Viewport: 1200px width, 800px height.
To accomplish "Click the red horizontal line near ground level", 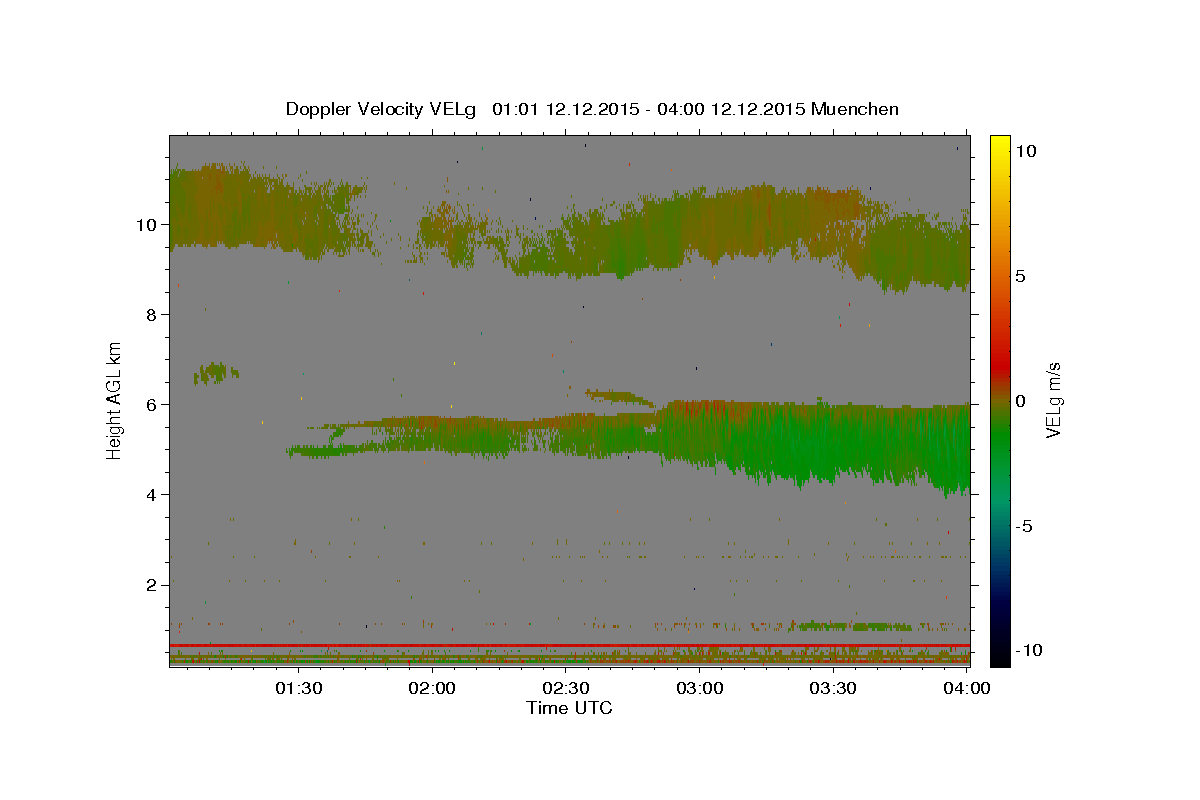I will (569, 646).
